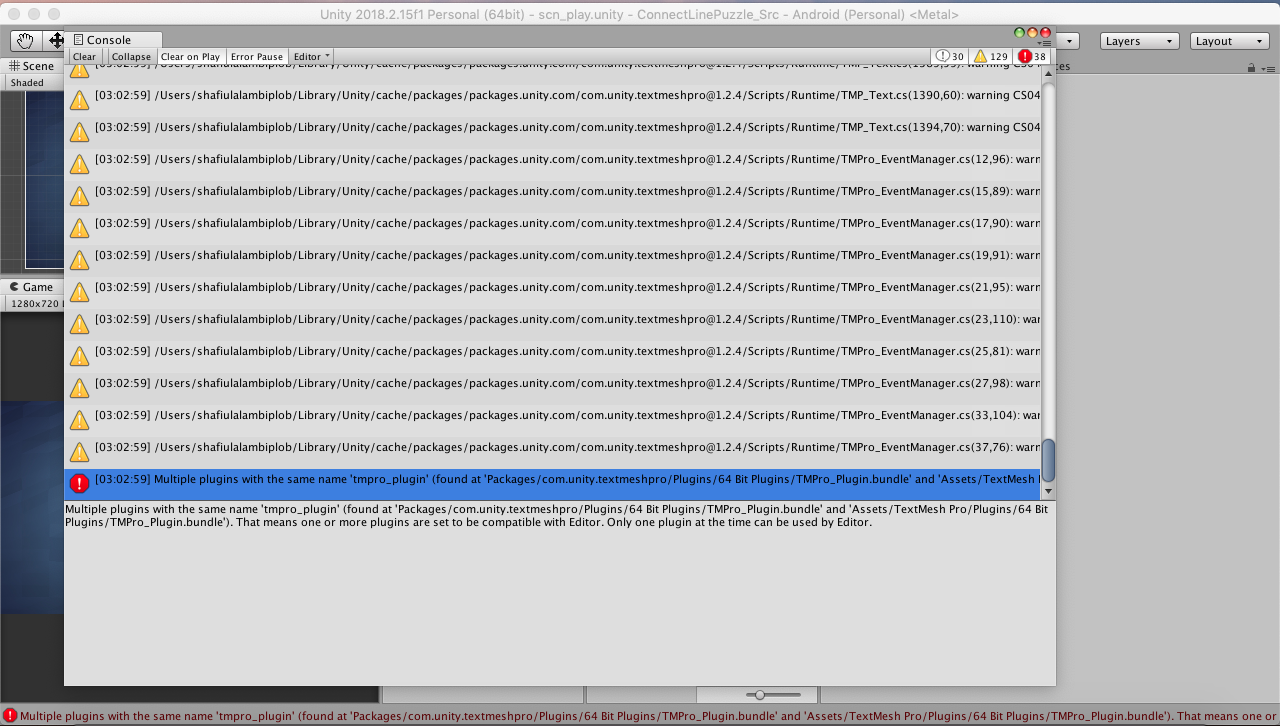The width and height of the screenshot is (1280, 726).
Task: Open the Editor dropdown in Console
Action: pos(312,57)
